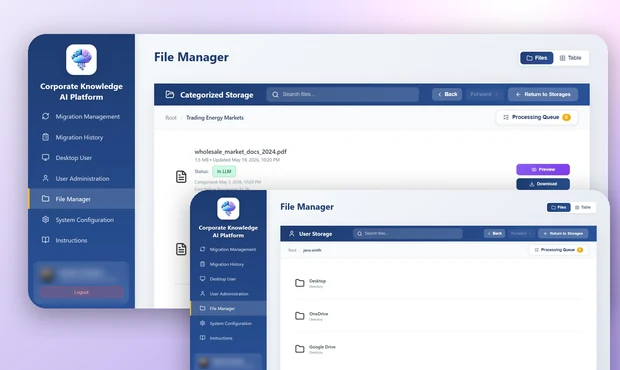Focus the Search files field in User Storage

pos(408,234)
